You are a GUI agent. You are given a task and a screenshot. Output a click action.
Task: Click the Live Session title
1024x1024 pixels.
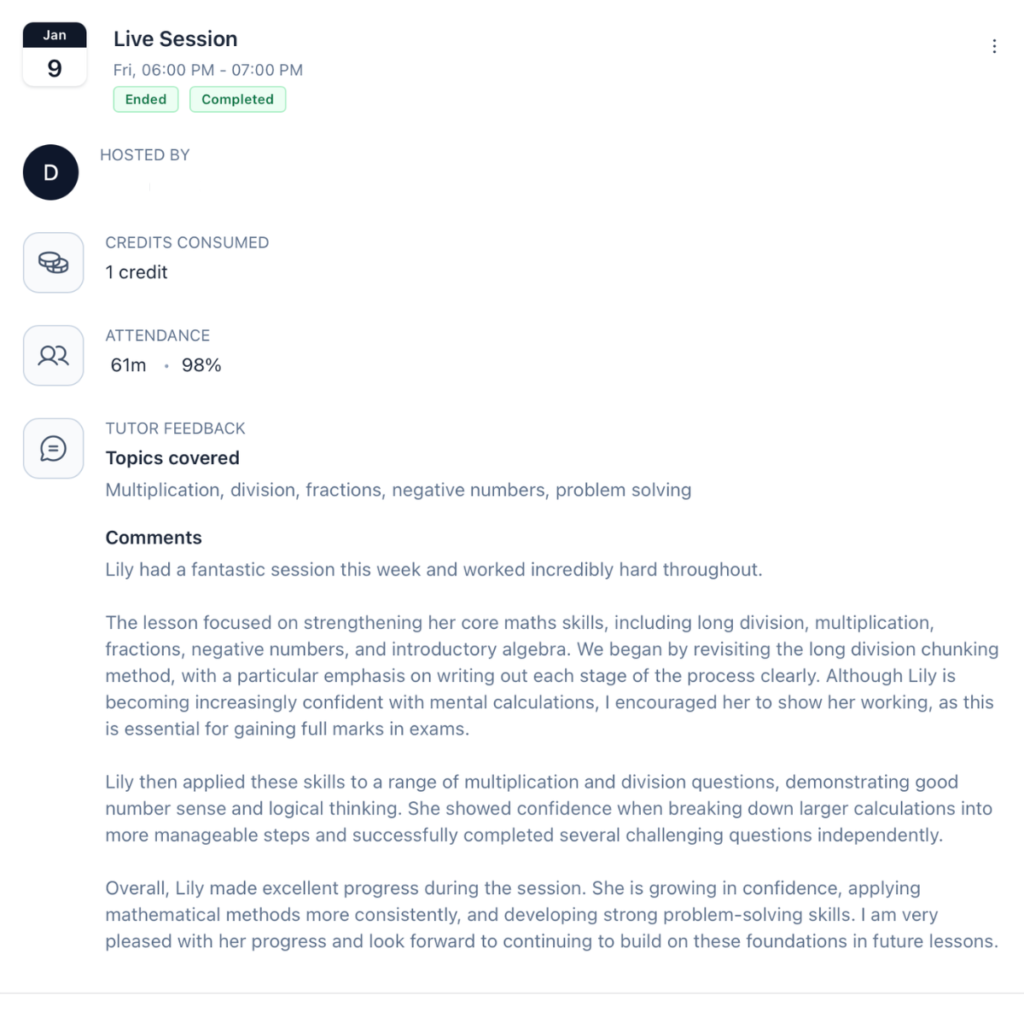point(176,39)
